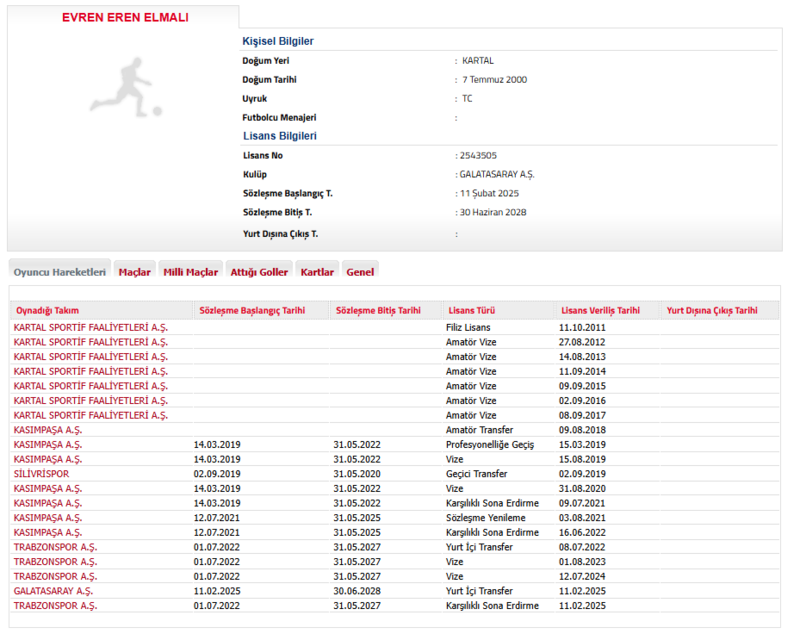
Task: Click TRABZONSPOR A.Ş. link in Yurt İçi Transfer row
Action: 55,547
